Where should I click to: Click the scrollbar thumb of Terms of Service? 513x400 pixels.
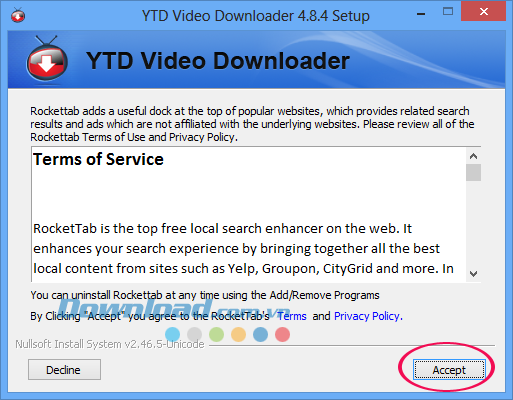click(473, 172)
